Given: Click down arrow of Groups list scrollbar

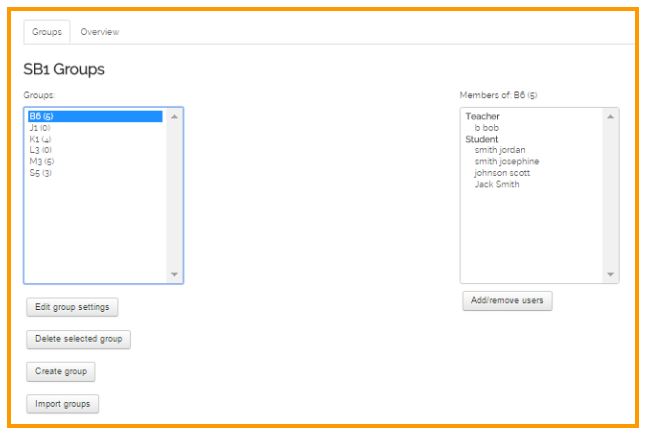Looking at the screenshot, I should point(174,274).
